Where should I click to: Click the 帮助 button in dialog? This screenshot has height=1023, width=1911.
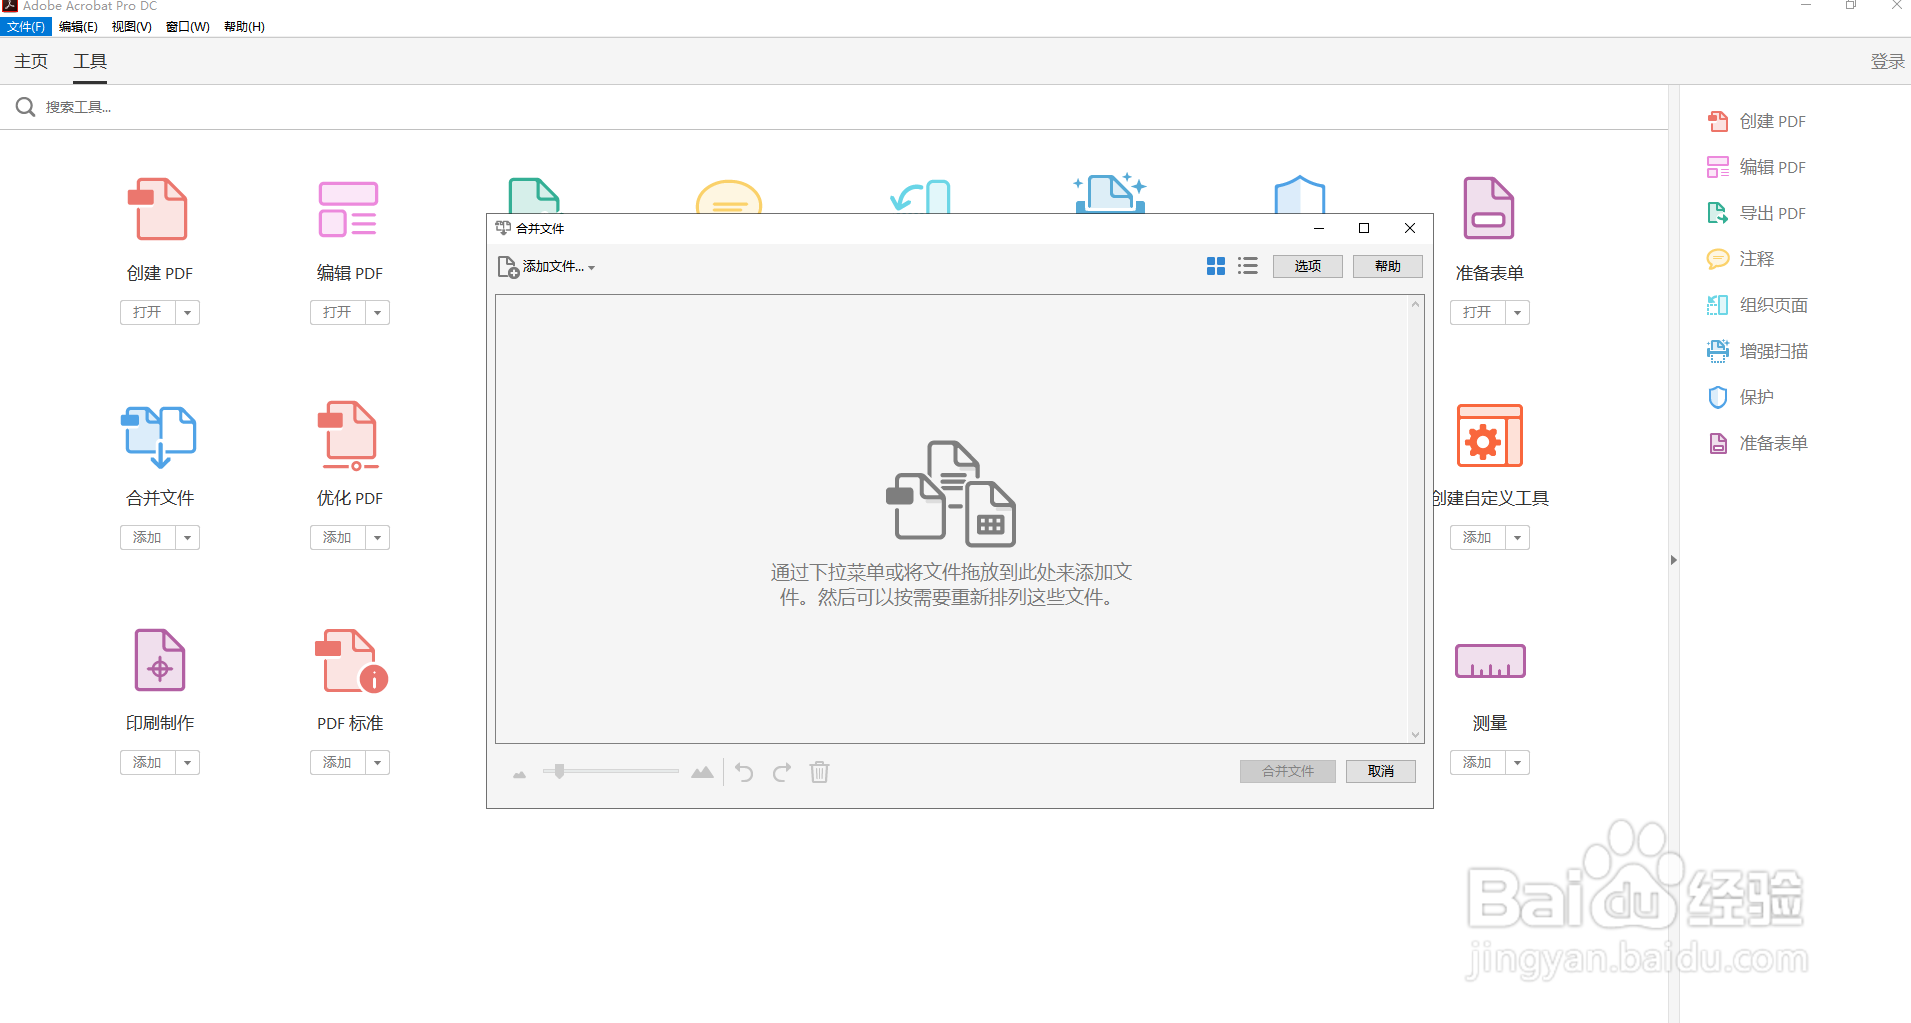(1388, 266)
